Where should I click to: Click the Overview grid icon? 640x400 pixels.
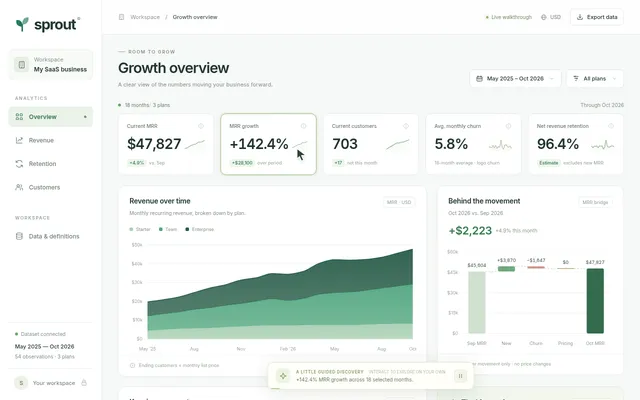click(x=19, y=117)
